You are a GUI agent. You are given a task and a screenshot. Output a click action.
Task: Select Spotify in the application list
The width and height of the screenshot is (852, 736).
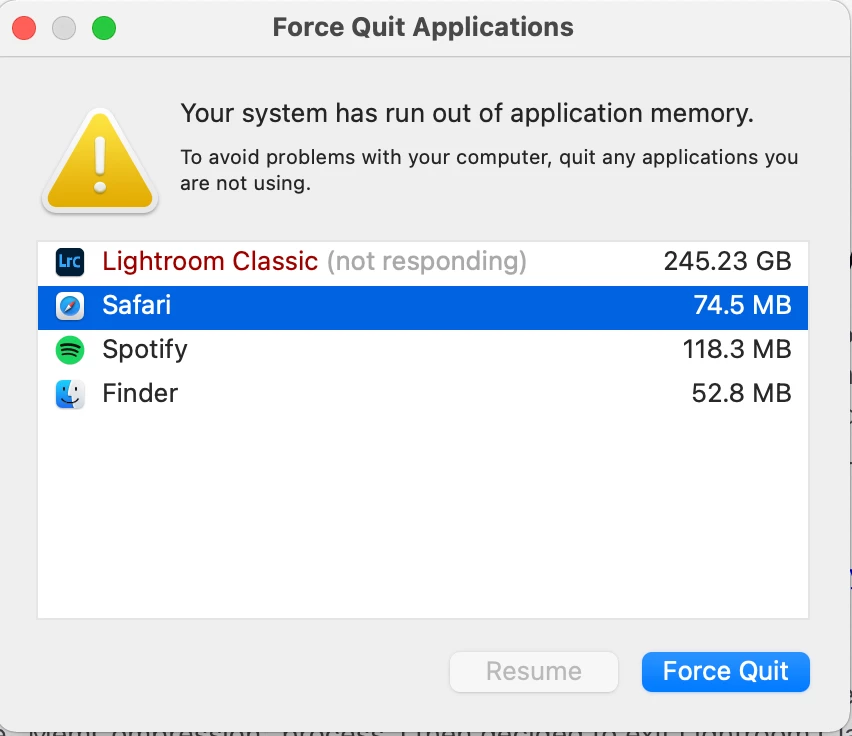(145, 350)
